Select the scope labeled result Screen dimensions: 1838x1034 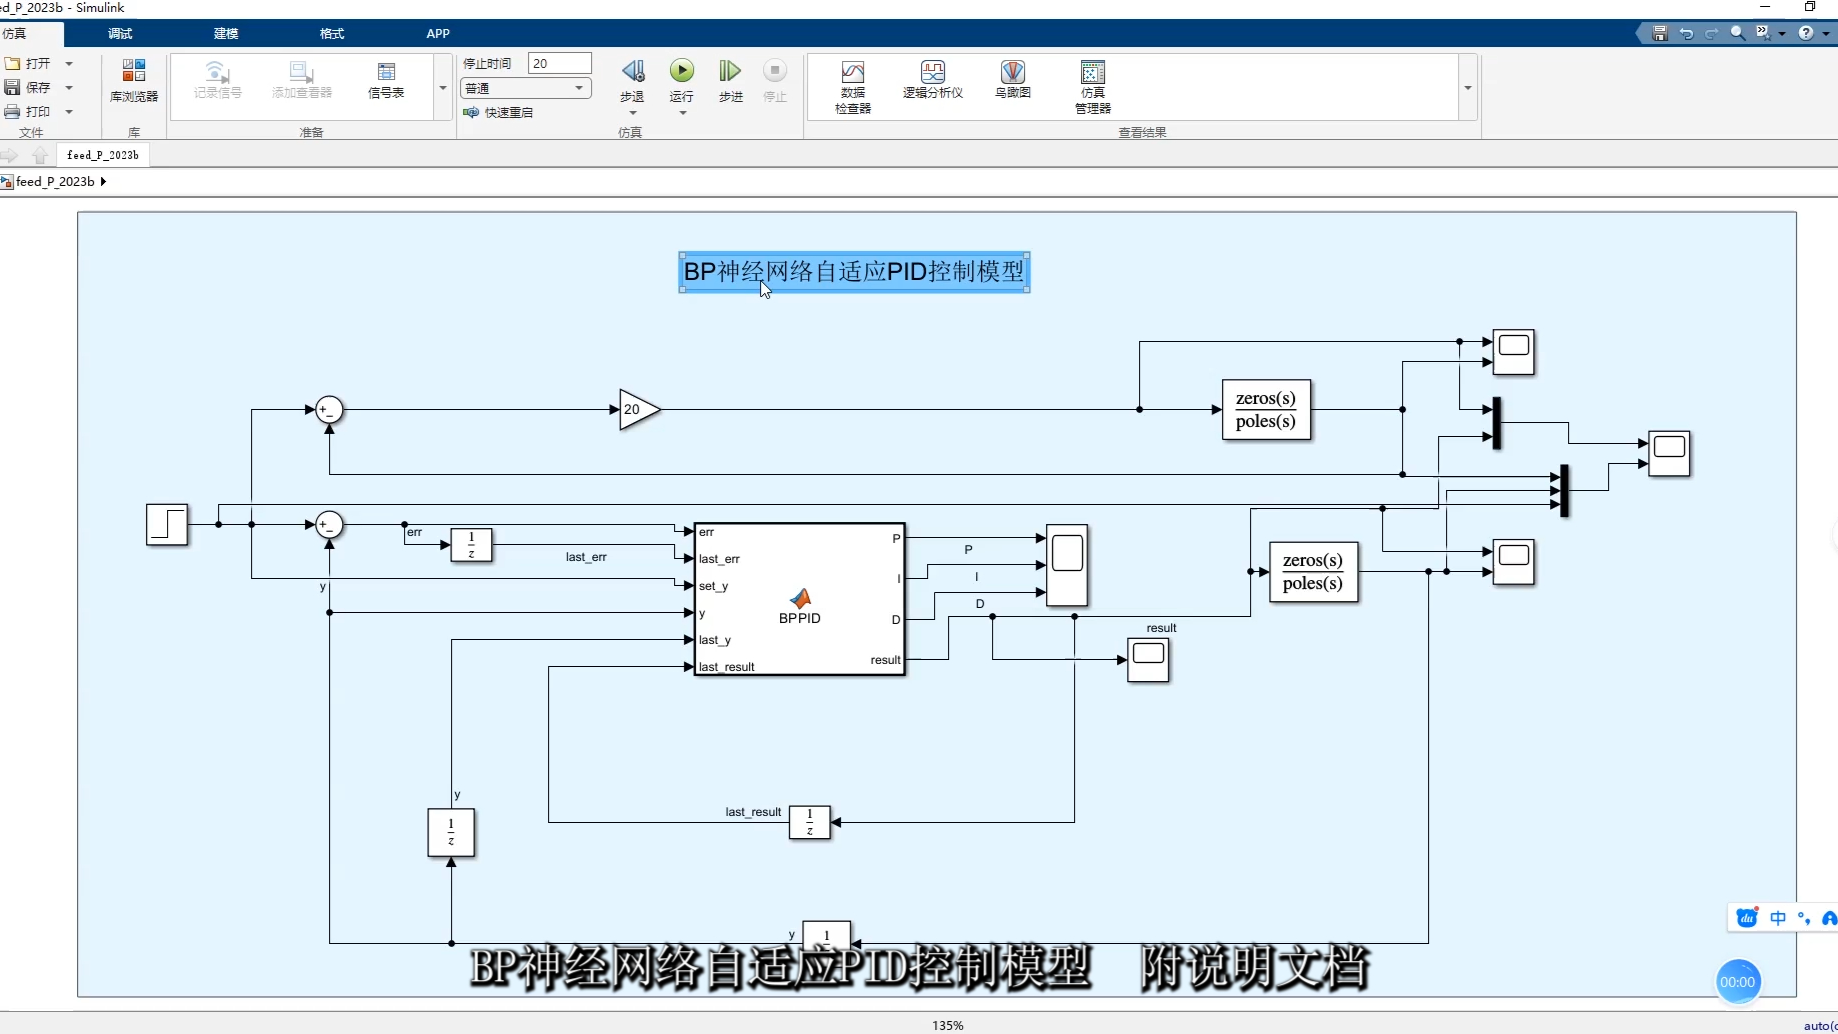tap(1148, 659)
